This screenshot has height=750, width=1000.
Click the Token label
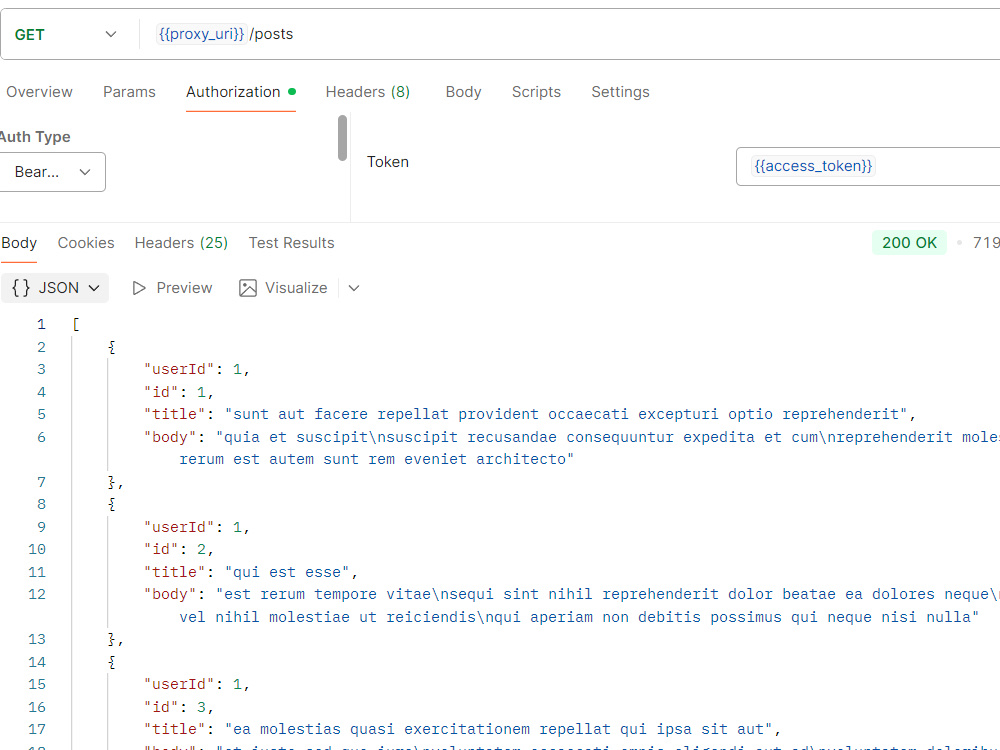point(388,162)
